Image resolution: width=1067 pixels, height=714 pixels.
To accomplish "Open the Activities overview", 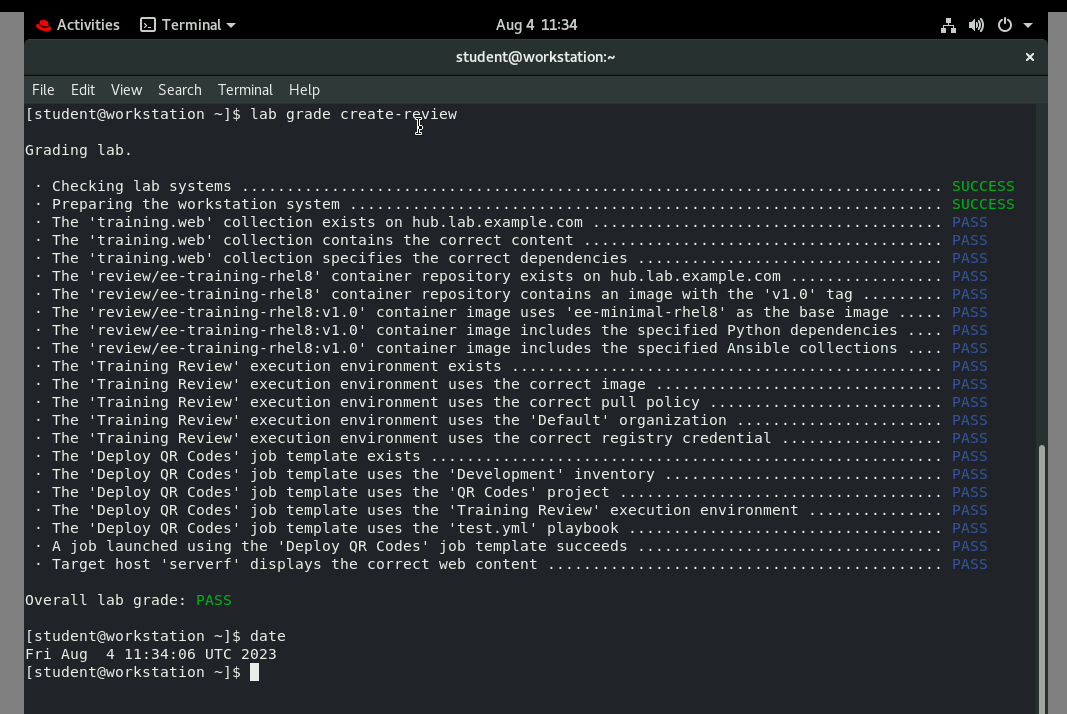I will pos(88,24).
